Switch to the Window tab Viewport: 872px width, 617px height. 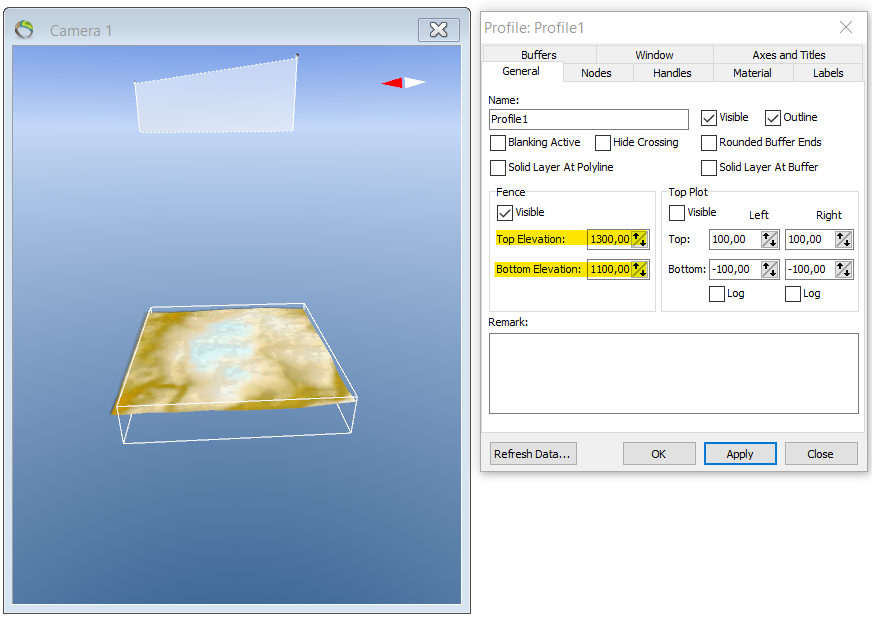[x=654, y=55]
